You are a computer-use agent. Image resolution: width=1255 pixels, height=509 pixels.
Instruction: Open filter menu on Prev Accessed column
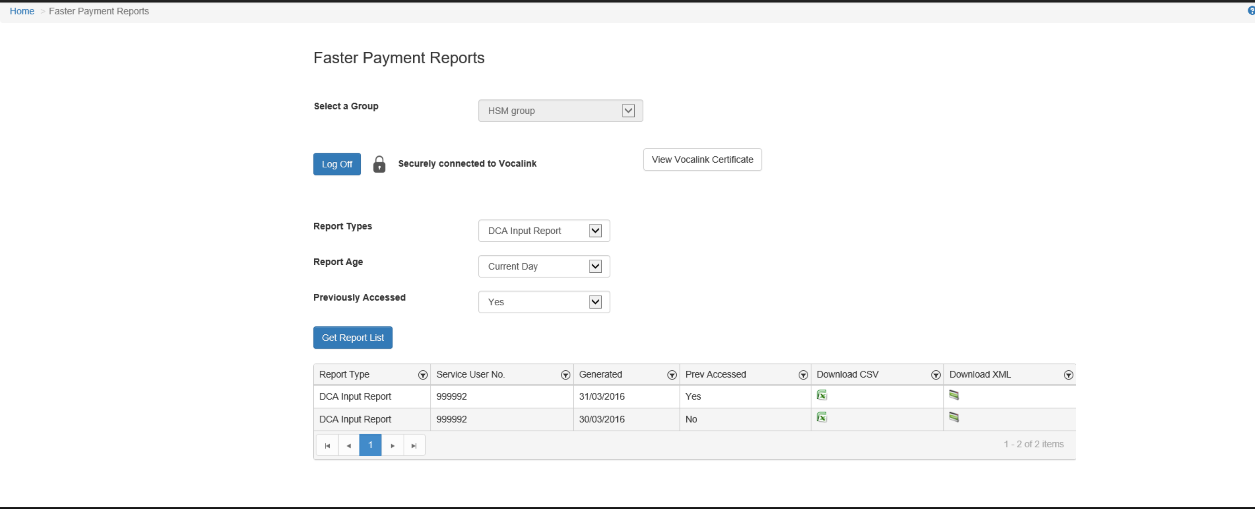(x=803, y=375)
